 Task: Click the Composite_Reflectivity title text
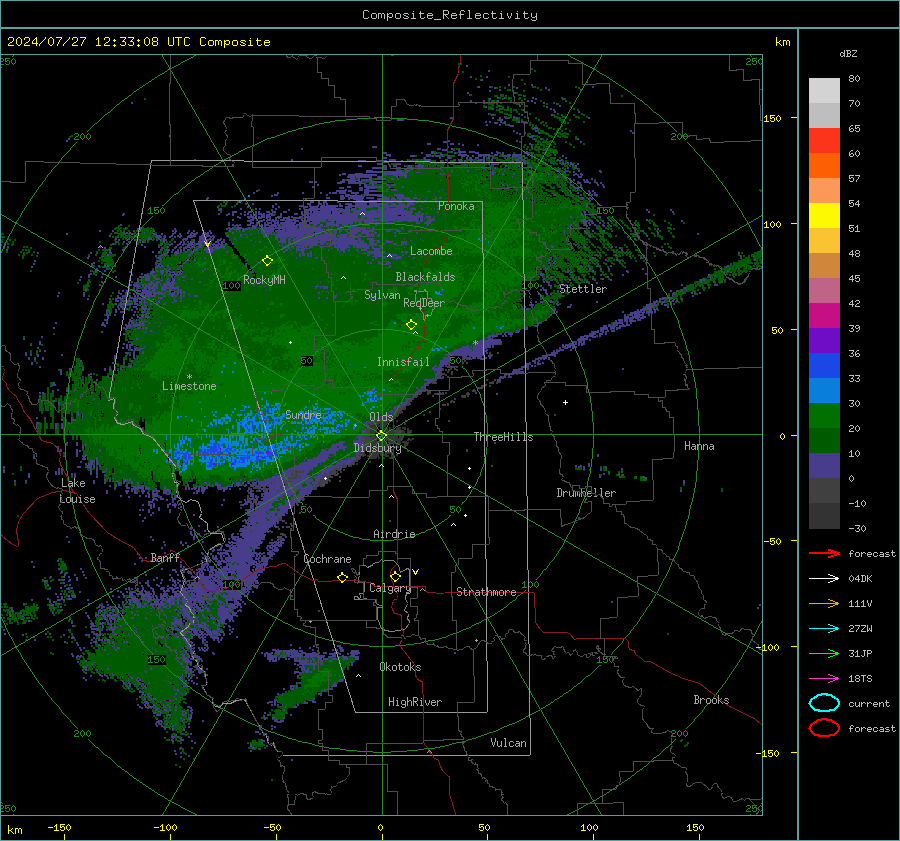[x=450, y=15]
